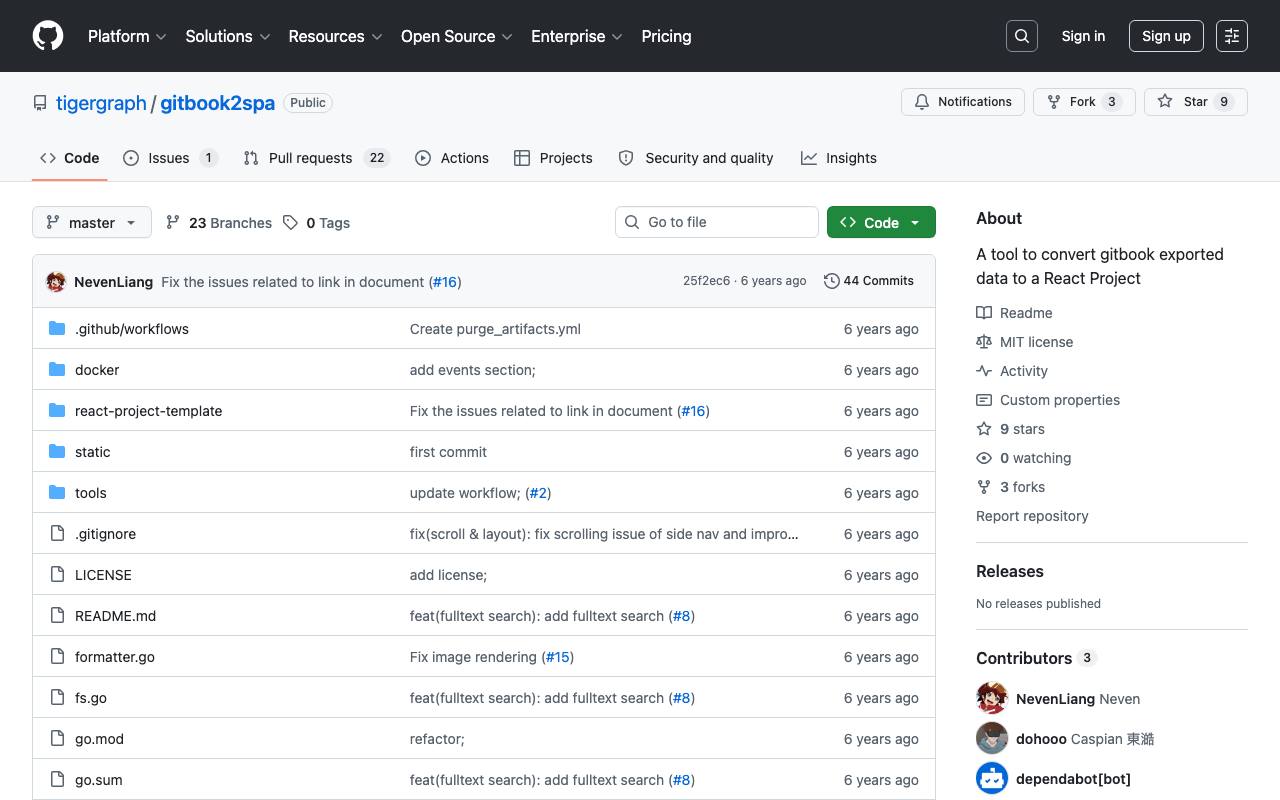Click the "first commit" message
The width and height of the screenshot is (1280, 800).
[x=448, y=452]
